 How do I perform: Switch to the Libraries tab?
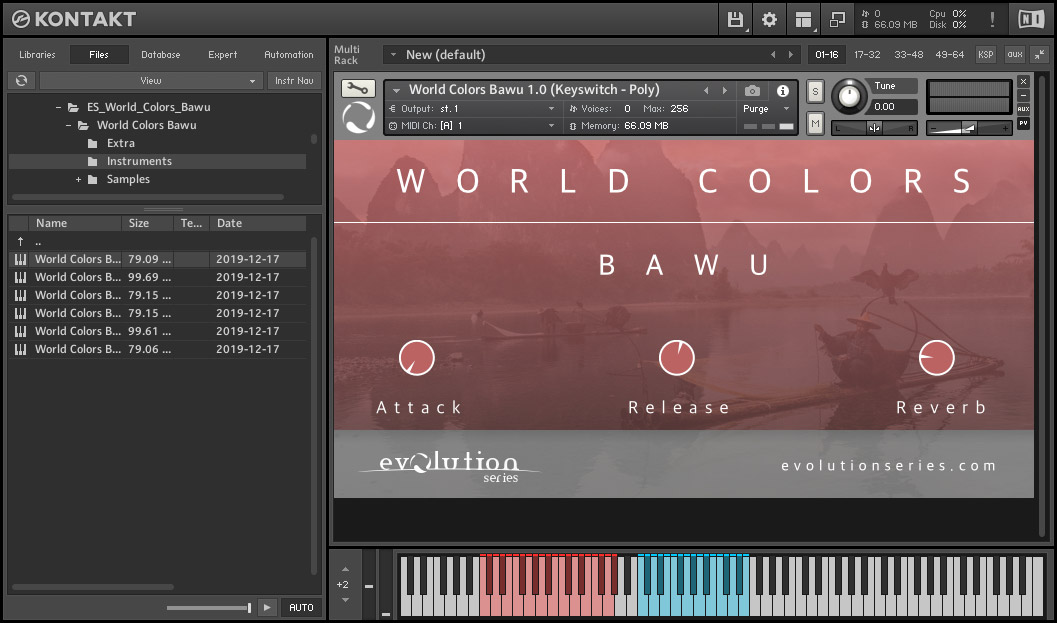click(37, 55)
